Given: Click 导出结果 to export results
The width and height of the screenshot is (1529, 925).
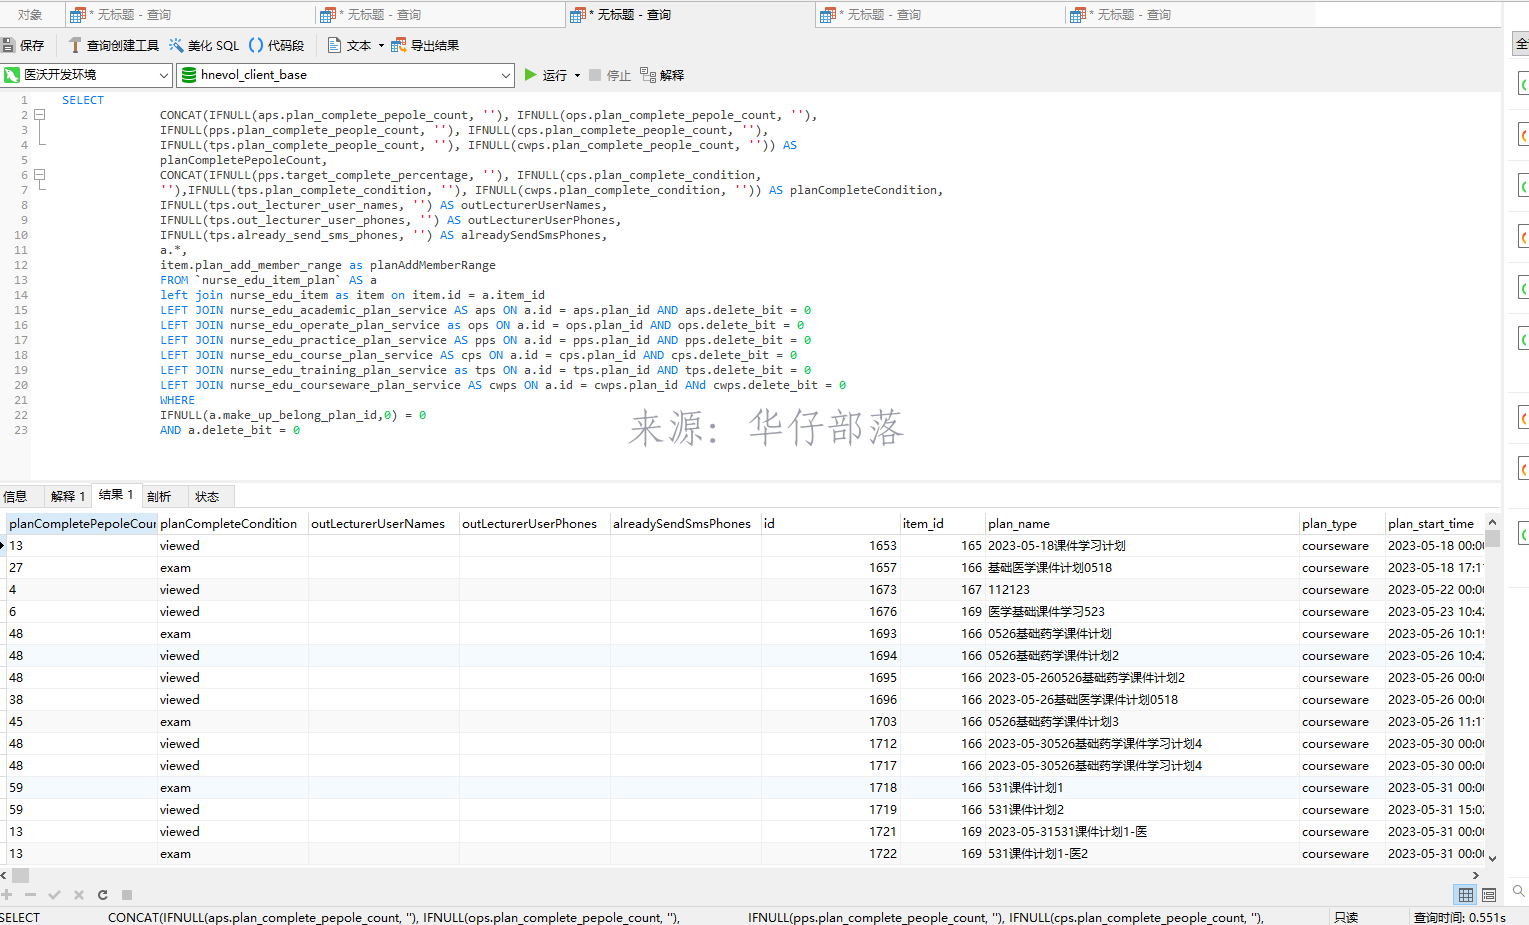Looking at the screenshot, I should click(x=425, y=45).
